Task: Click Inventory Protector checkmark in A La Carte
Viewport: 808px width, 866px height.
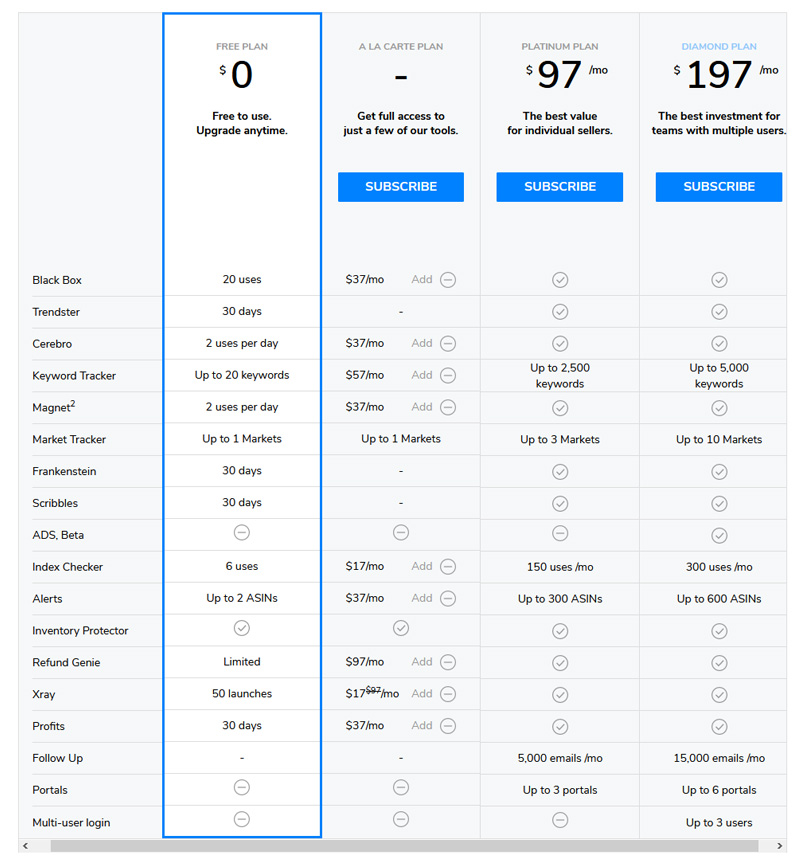Action: click(x=401, y=628)
